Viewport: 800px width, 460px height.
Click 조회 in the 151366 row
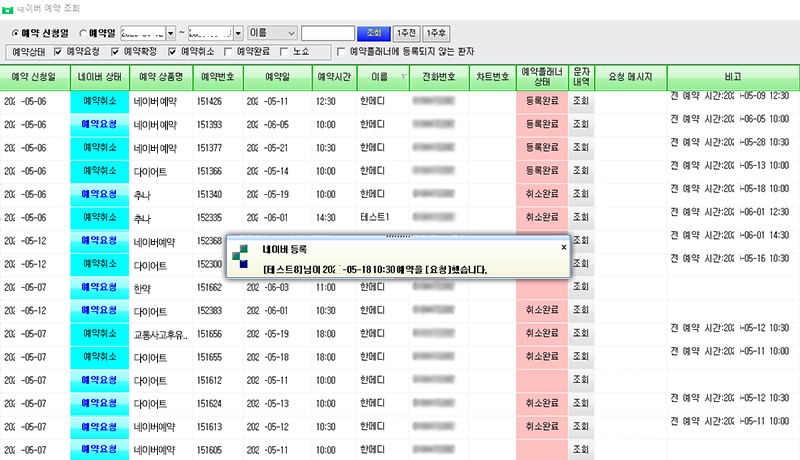click(581, 171)
